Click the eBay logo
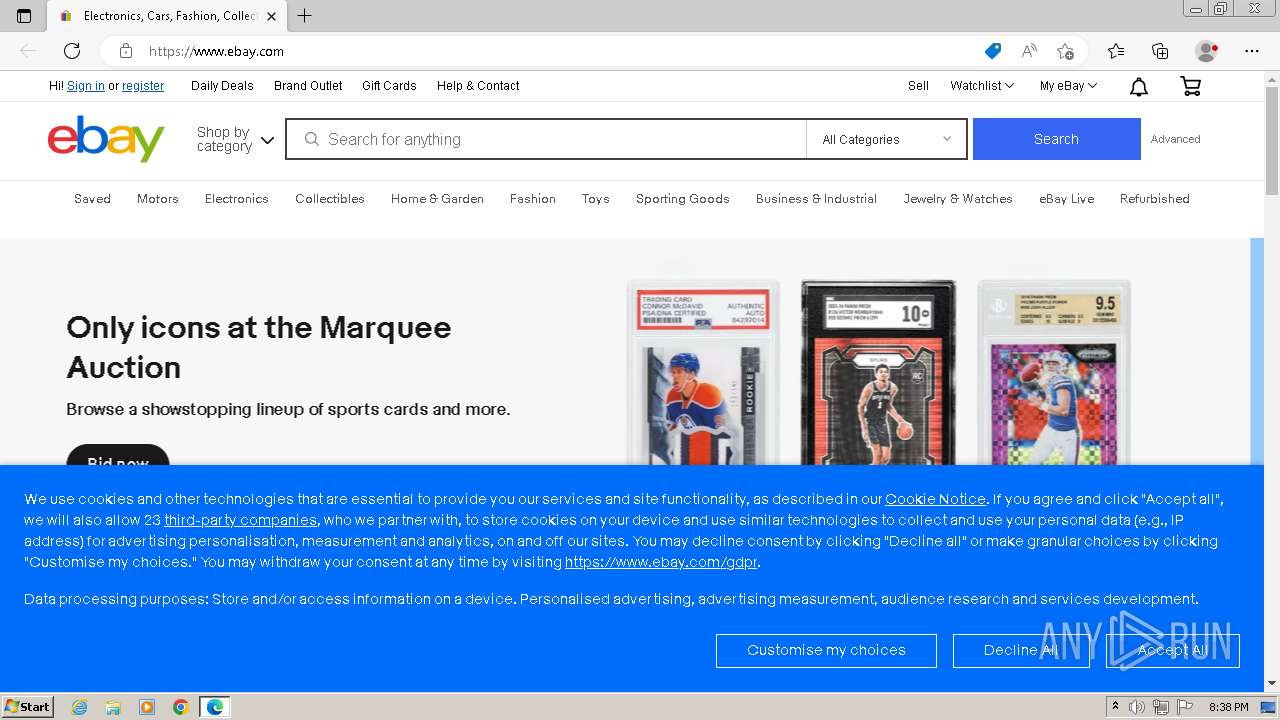The width and height of the screenshot is (1280, 720). pos(106,139)
